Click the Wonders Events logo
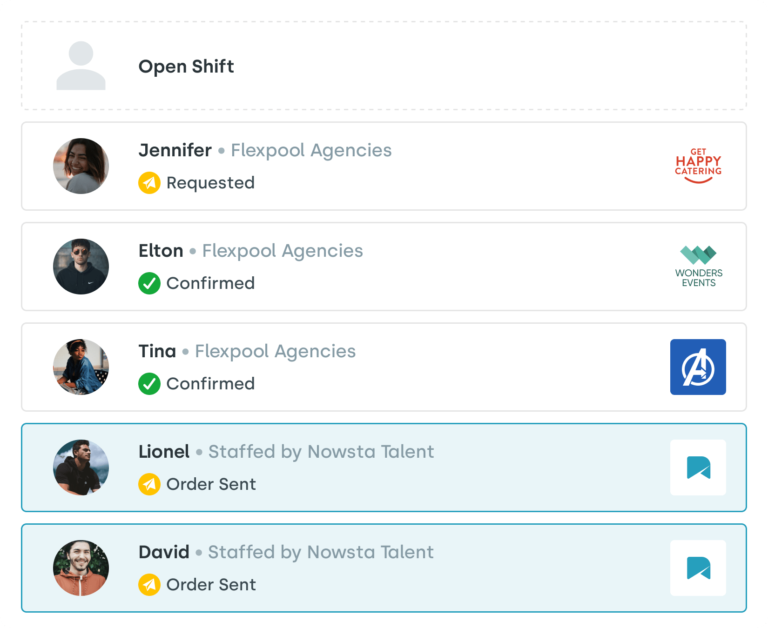This screenshot has height=628, width=768. (x=698, y=266)
